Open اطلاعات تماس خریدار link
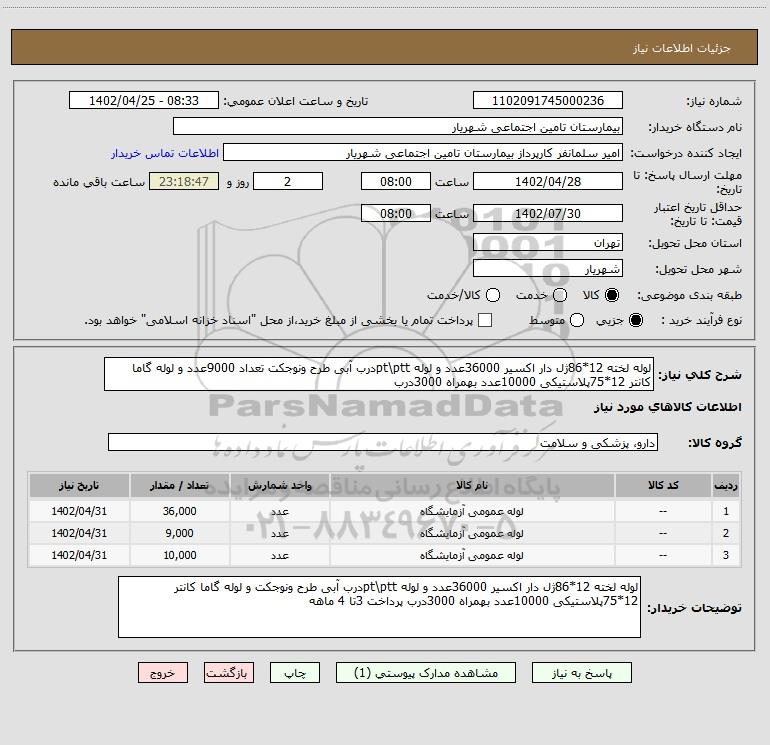Screen dimensions: 770x745 tap(165, 153)
